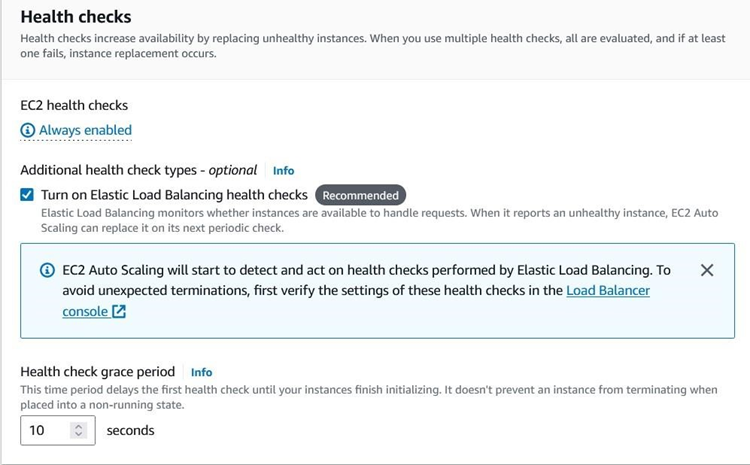Decrease grace period with the down arrow
This screenshot has width=750, height=465.
pos(80,435)
